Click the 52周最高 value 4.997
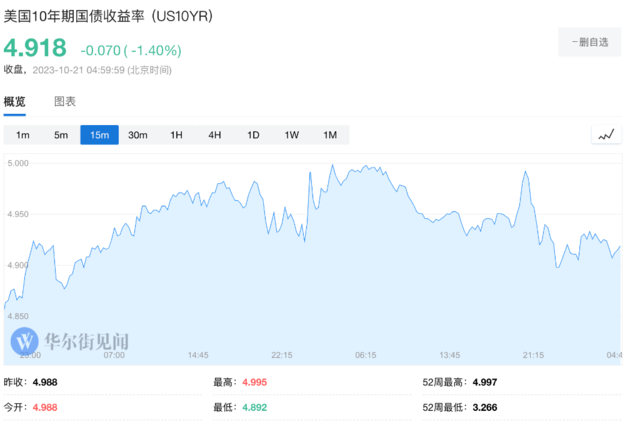This screenshot has height=424, width=640. [484, 382]
